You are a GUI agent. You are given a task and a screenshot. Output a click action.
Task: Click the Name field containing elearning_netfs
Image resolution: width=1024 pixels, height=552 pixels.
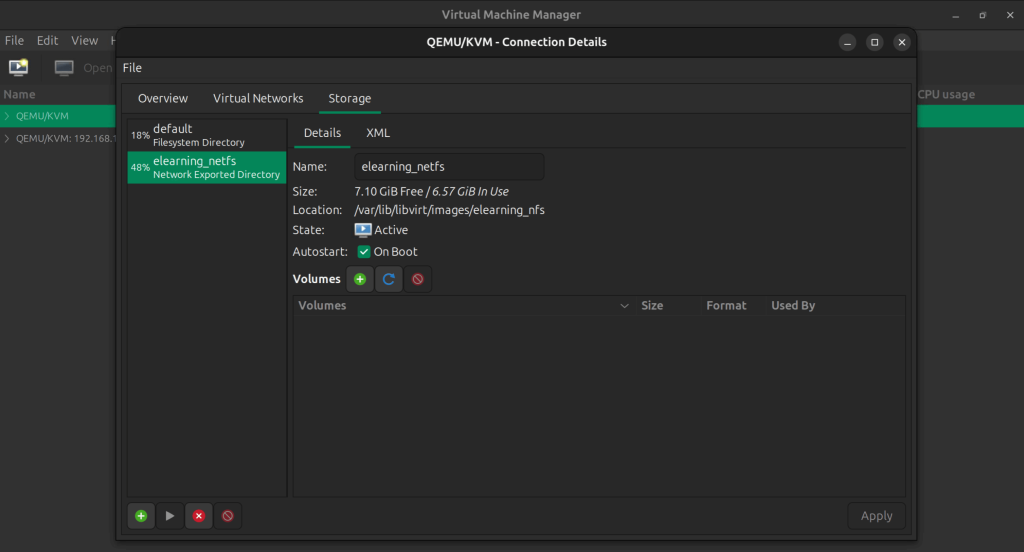click(x=449, y=167)
